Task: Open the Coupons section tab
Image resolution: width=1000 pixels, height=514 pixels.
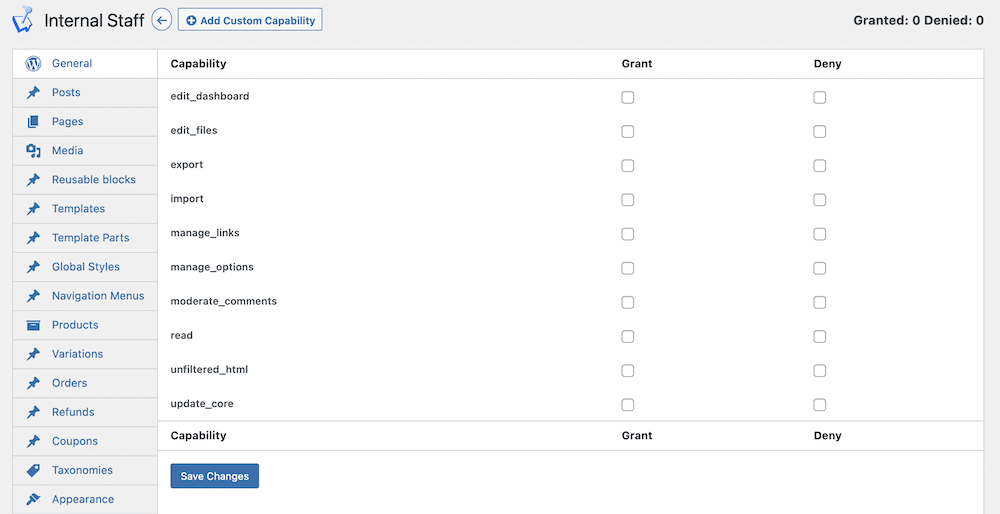Action: [85, 441]
